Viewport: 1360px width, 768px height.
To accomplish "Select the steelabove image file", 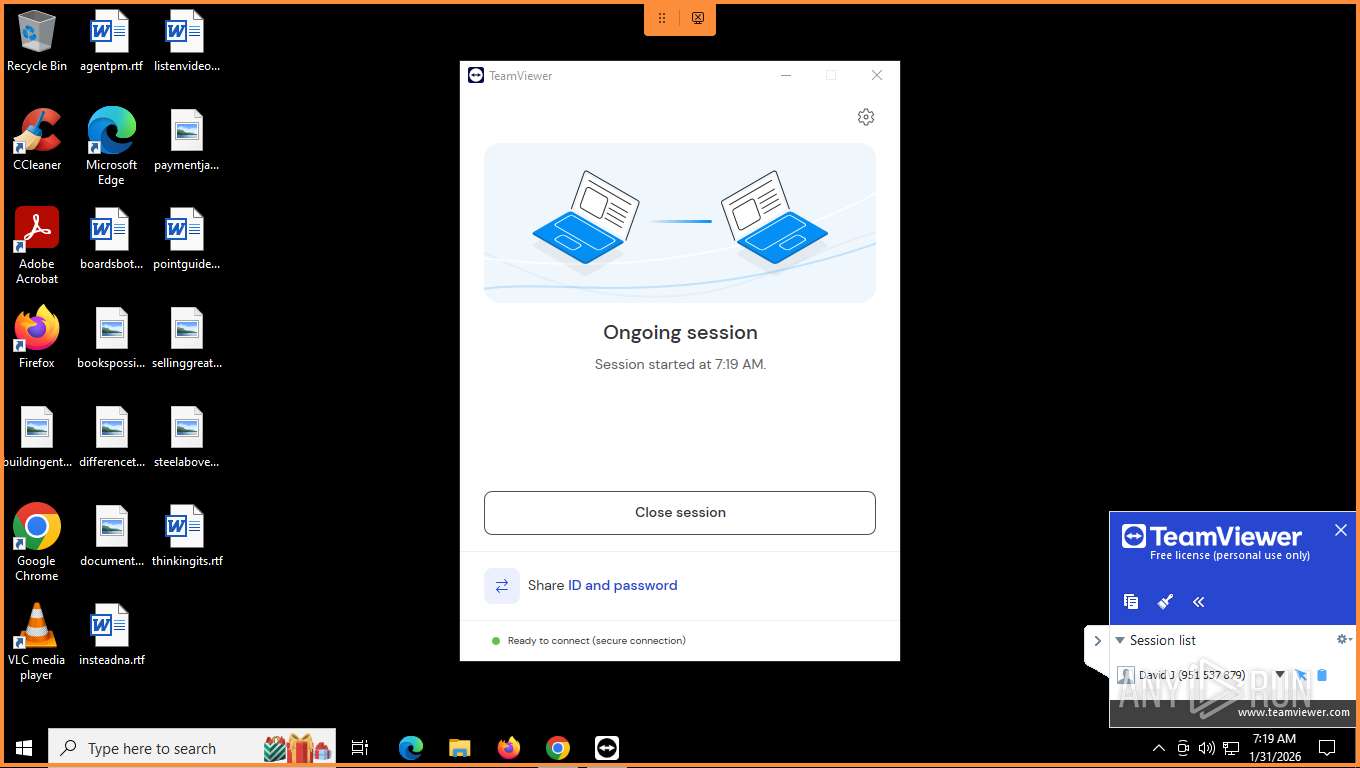I will click(187, 437).
